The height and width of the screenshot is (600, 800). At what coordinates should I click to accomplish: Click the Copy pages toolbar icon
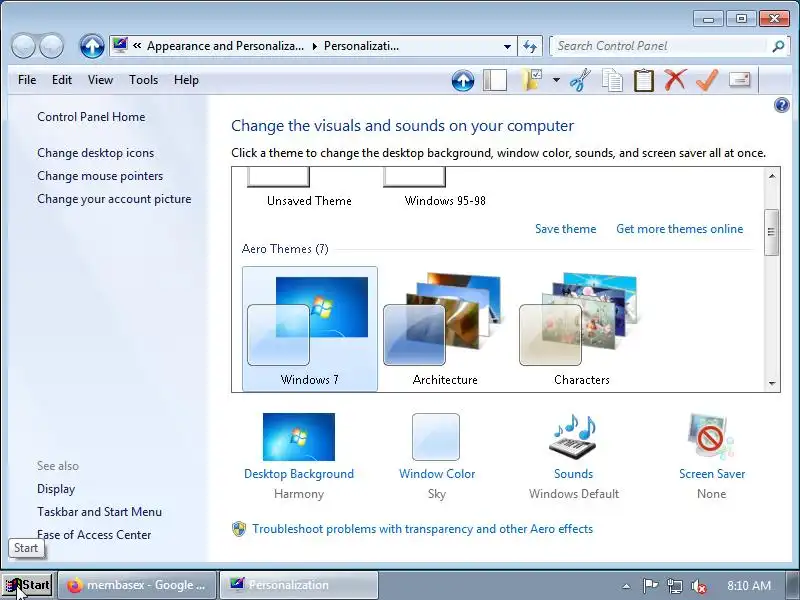tap(612, 80)
